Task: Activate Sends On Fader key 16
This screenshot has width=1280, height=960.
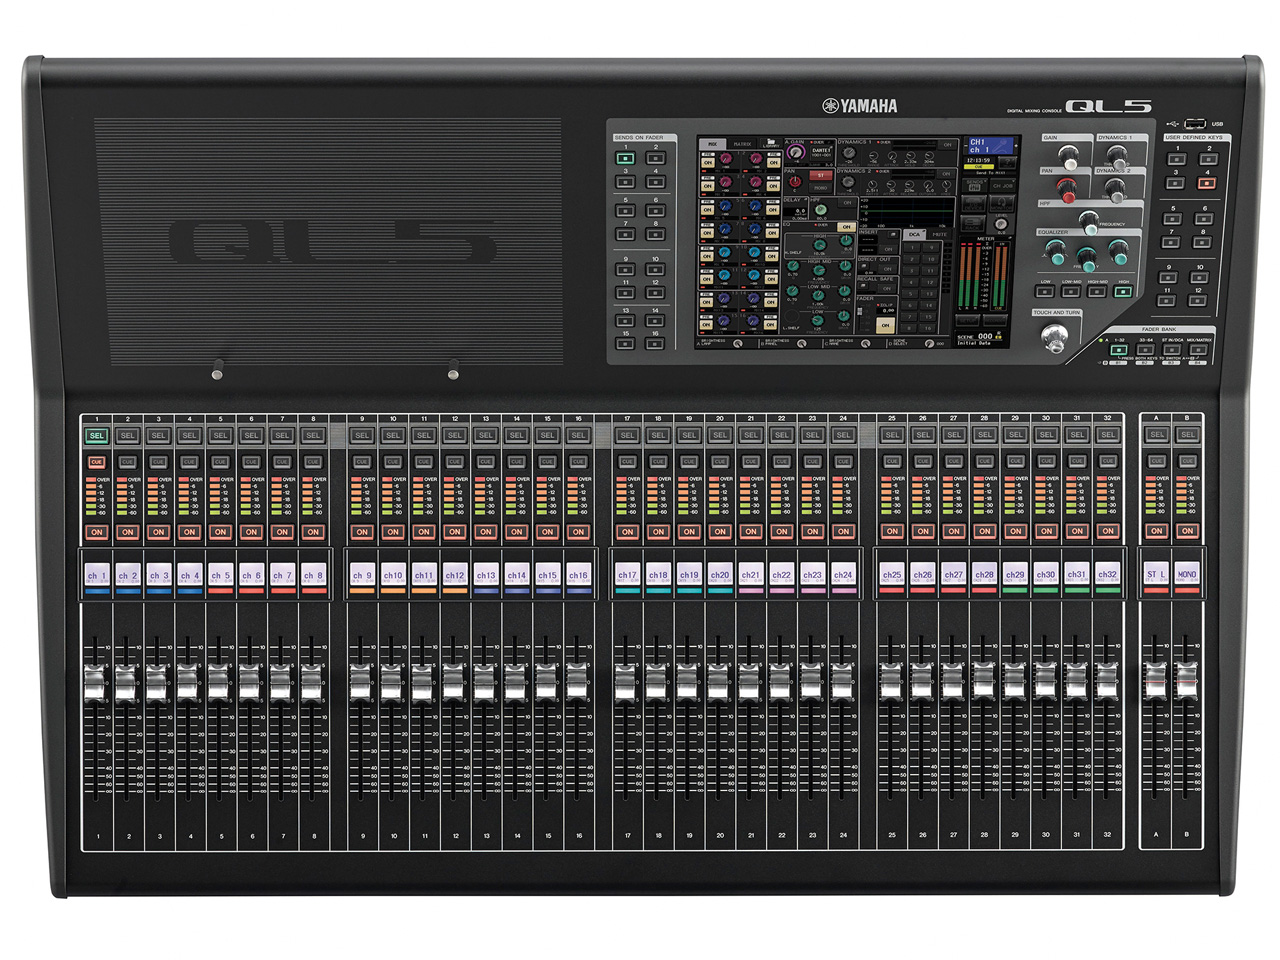Action: click(x=655, y=343)
